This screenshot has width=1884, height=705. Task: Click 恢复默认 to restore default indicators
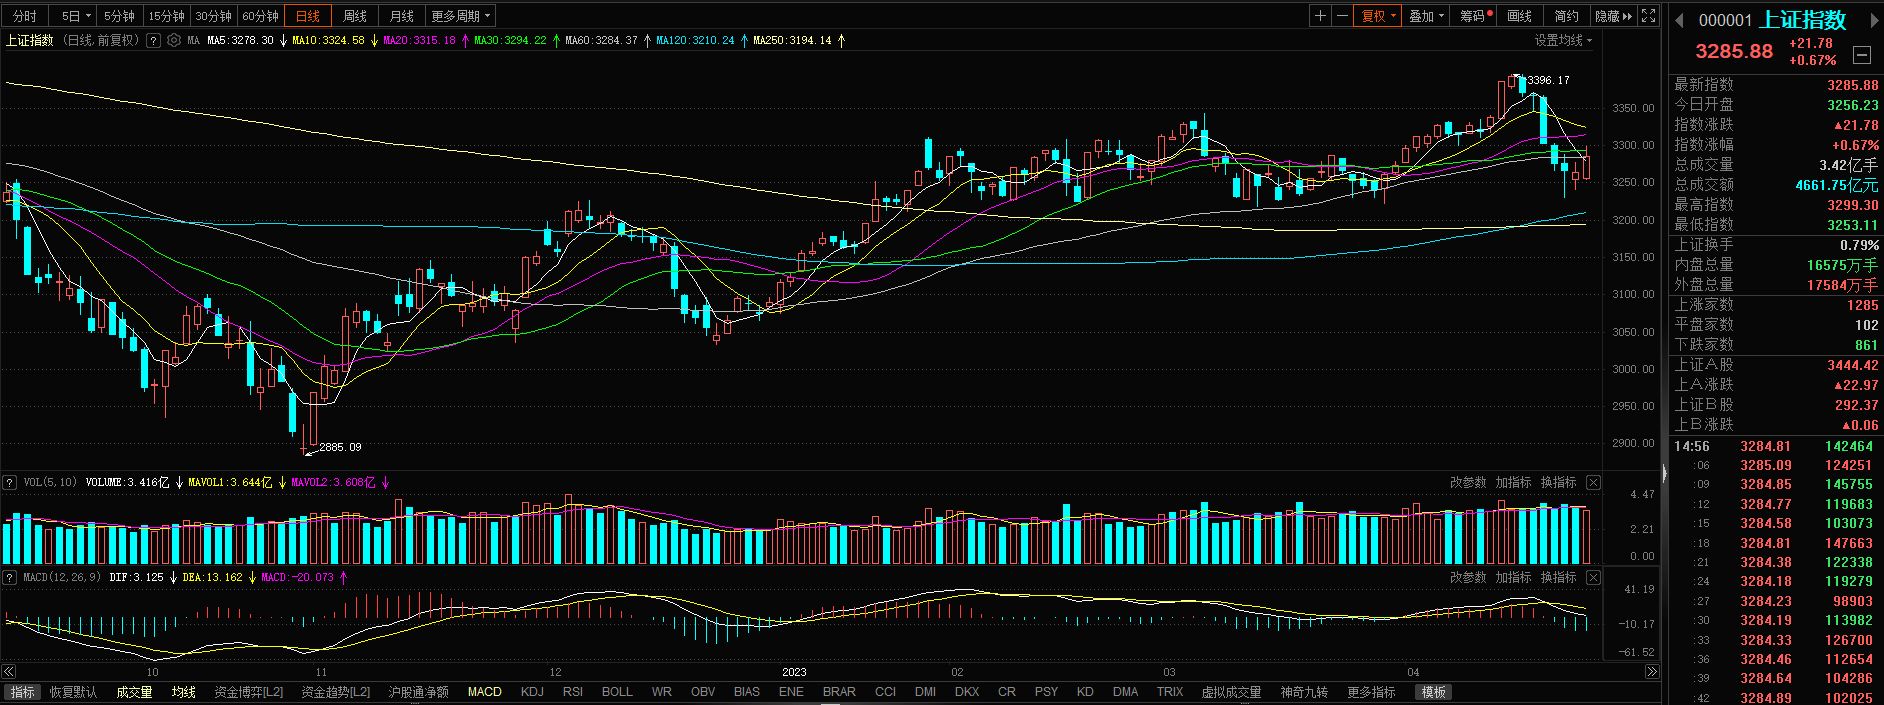(x=74, y=692)
